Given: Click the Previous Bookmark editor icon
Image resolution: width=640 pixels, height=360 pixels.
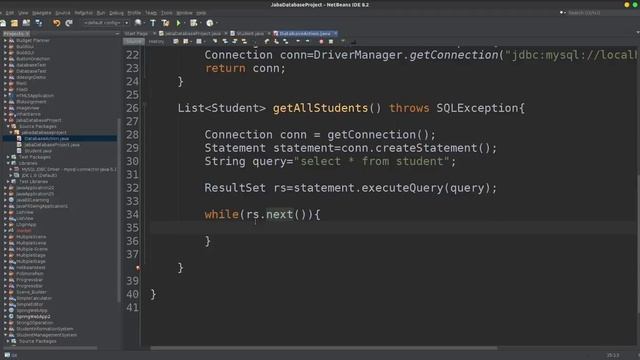Looking at the screenshot, I should click(267, 41).
